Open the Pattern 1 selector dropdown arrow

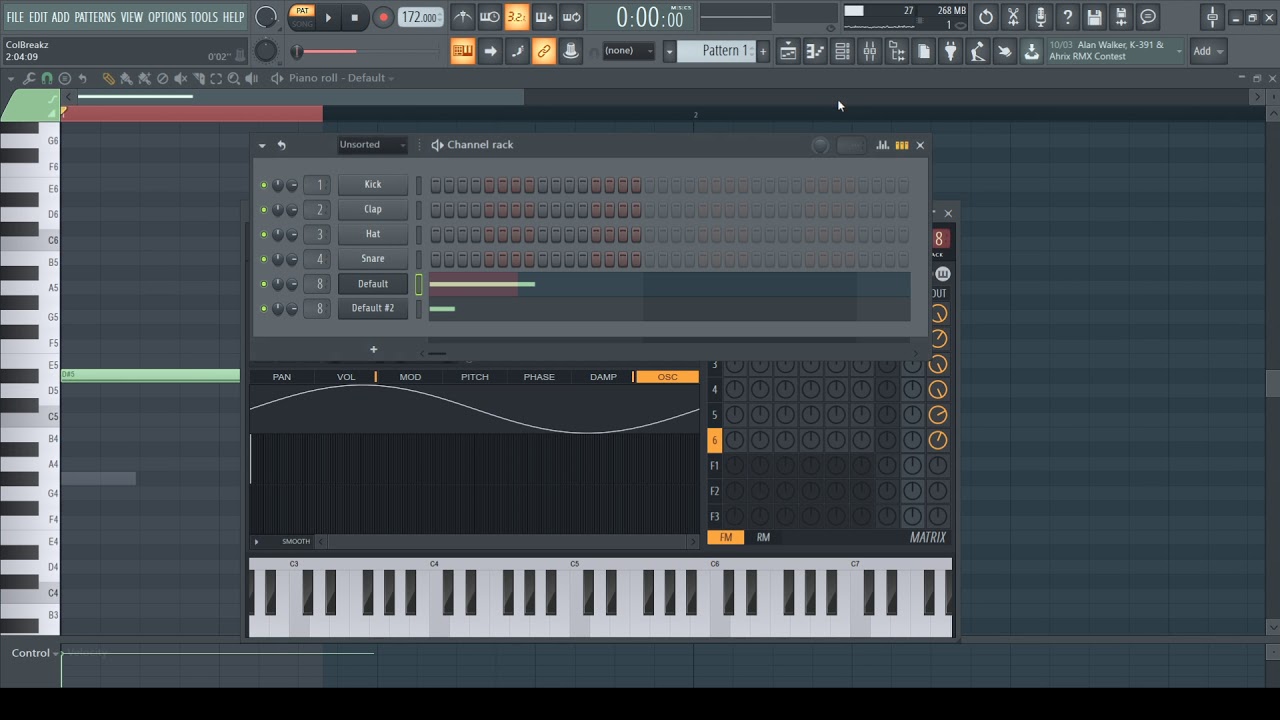tap(669, 51)
